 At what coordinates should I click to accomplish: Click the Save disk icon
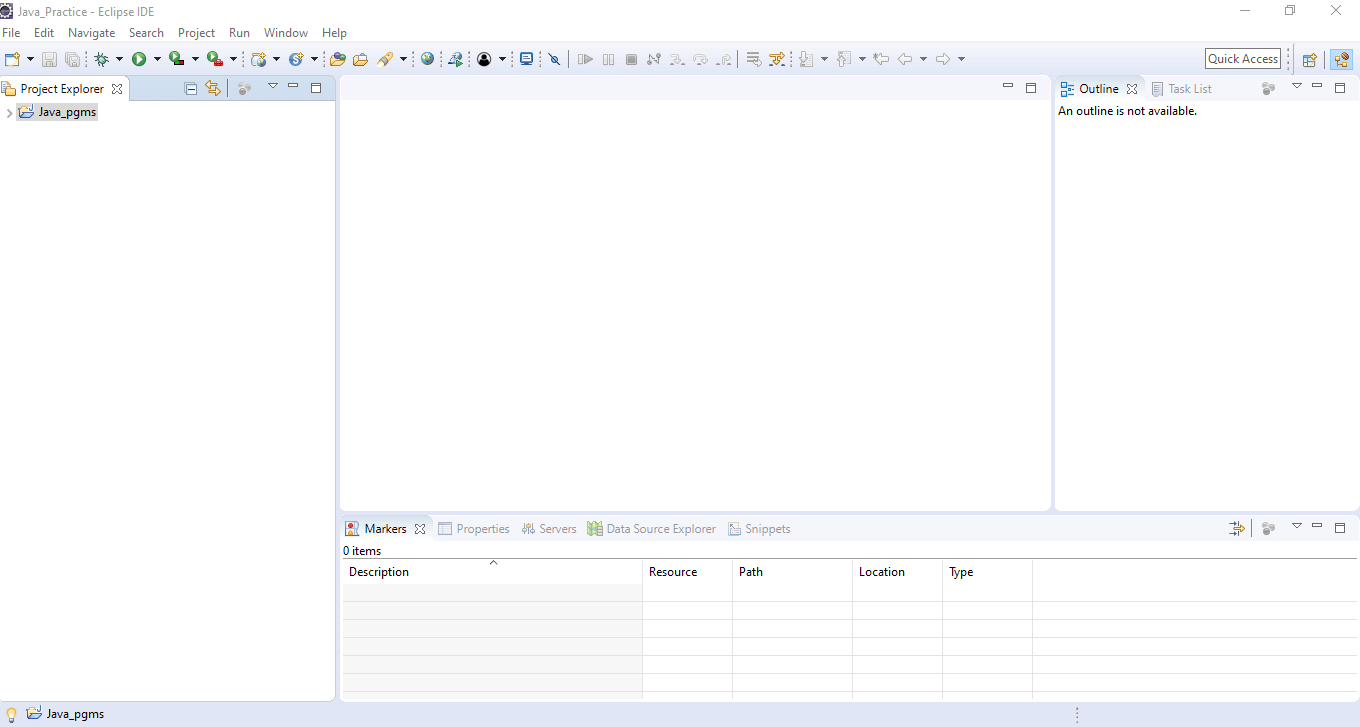(x=49, y=59)
